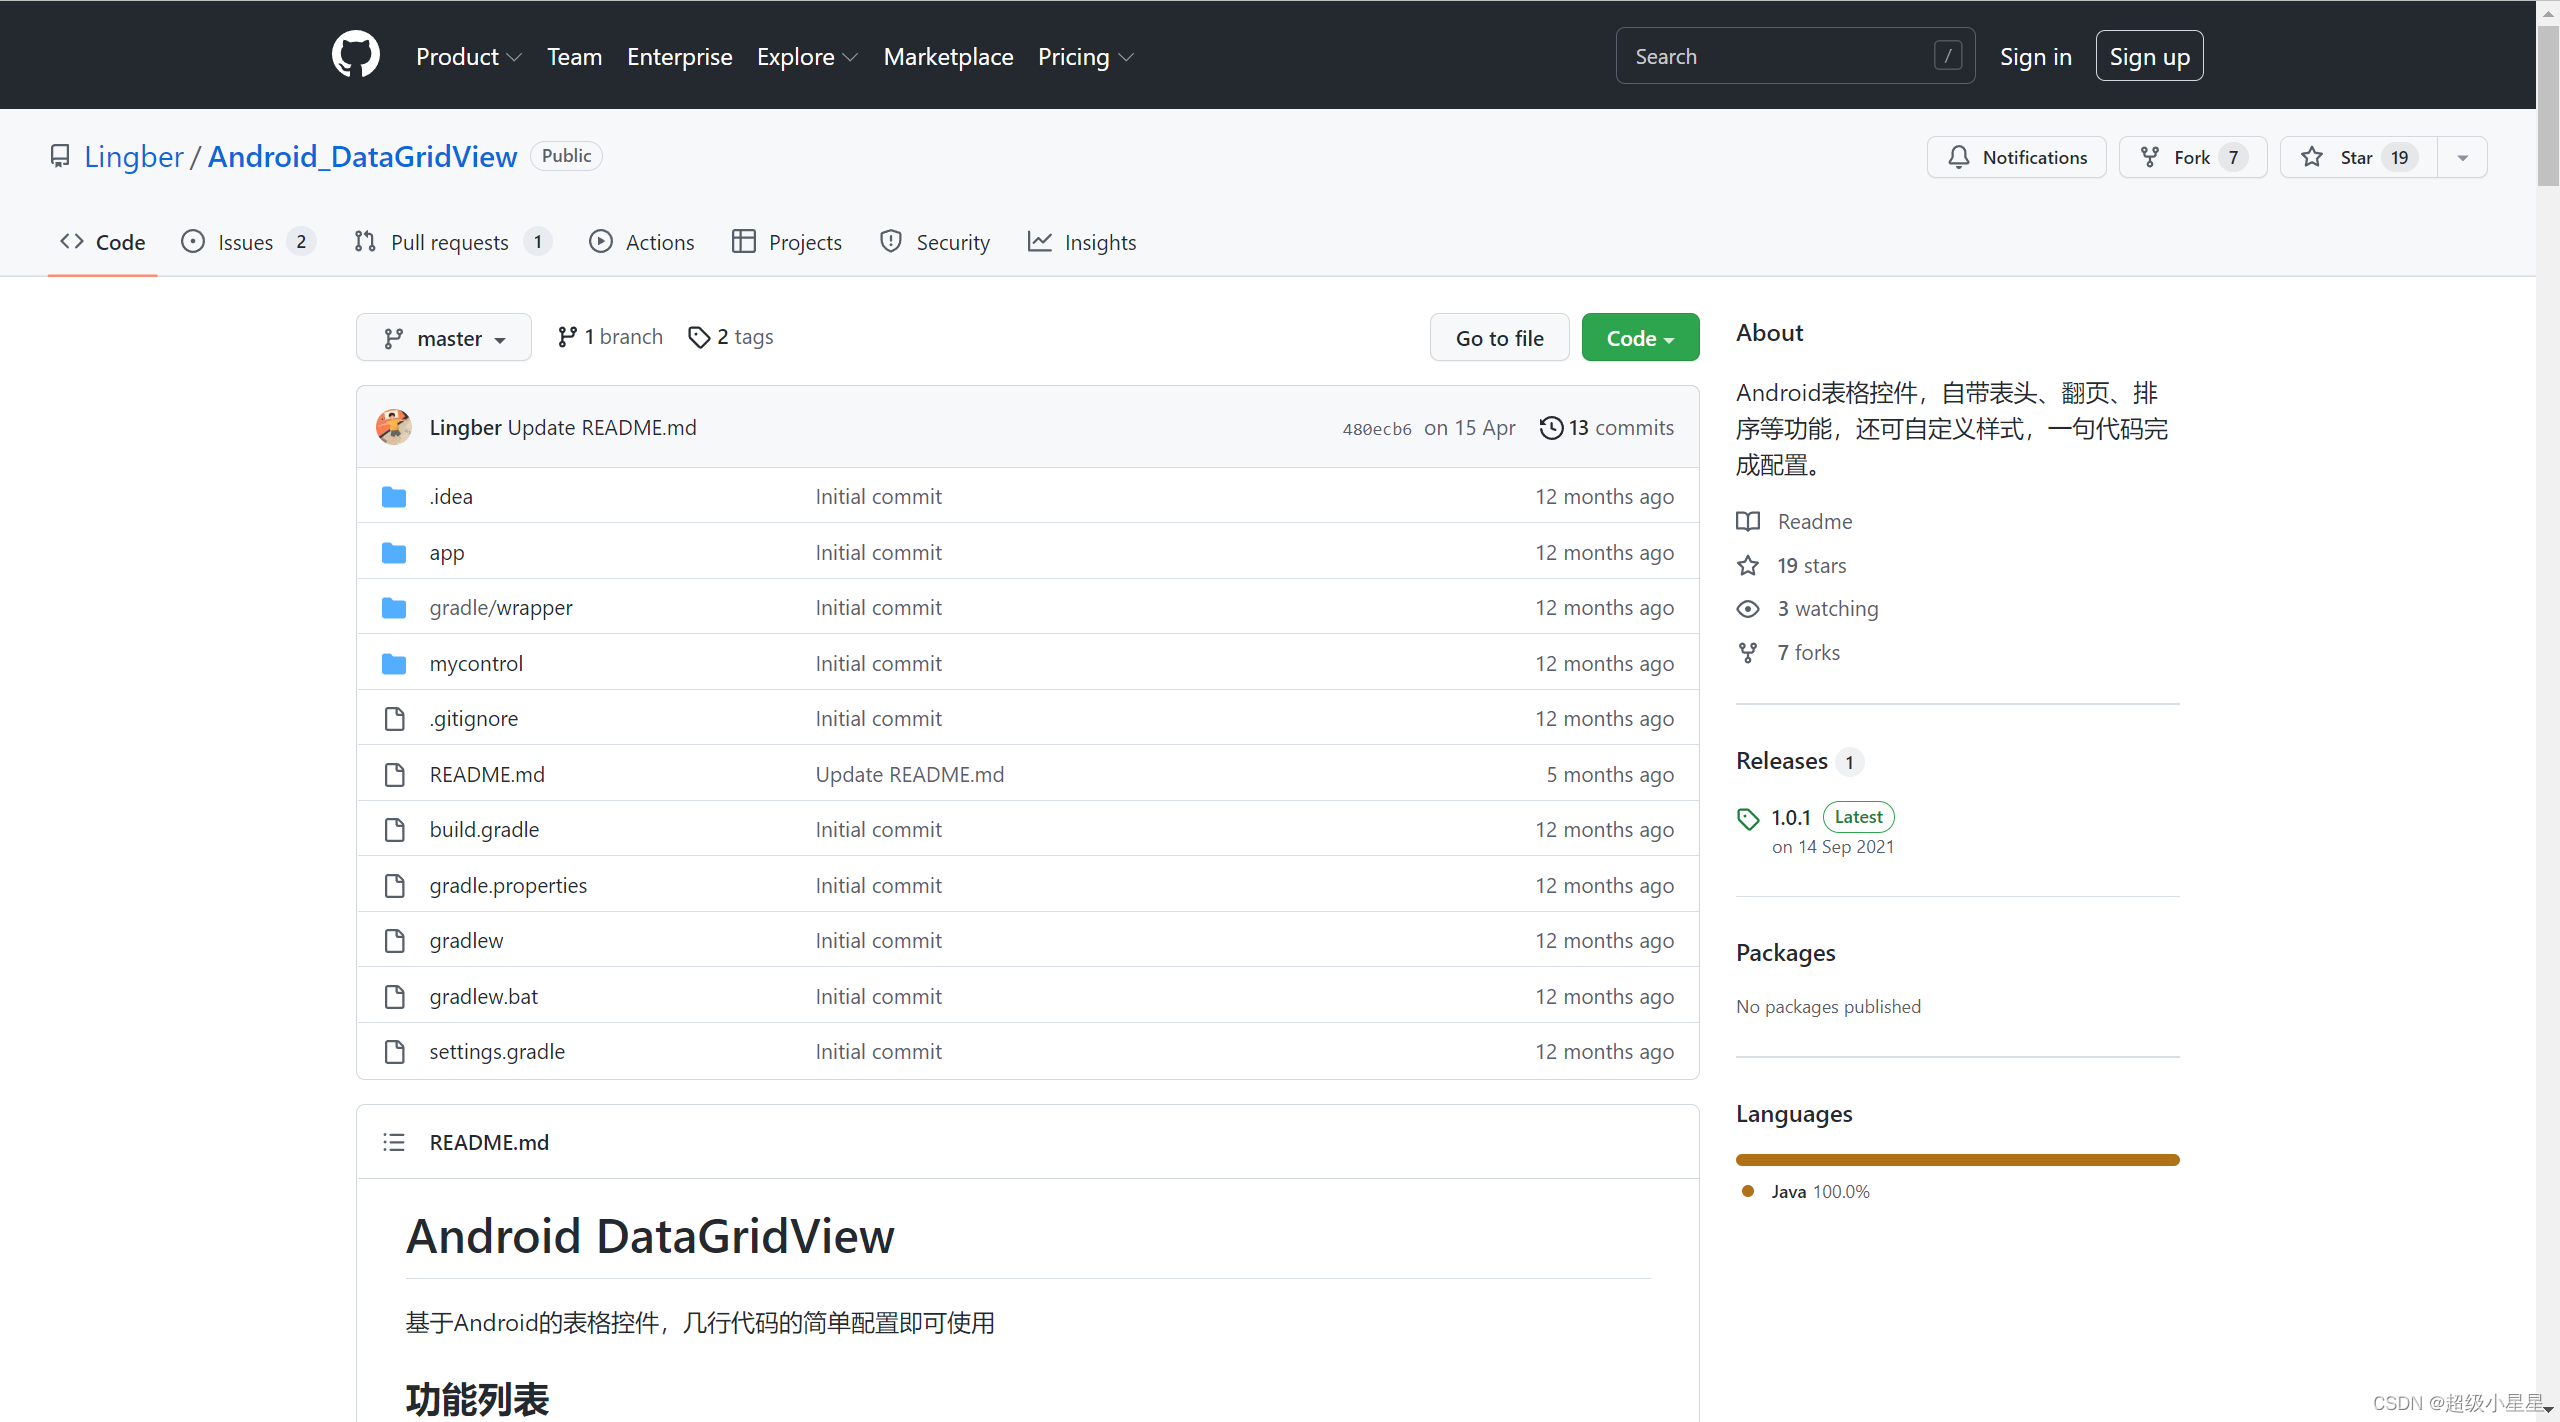Open README table of contents list icon
The image size is (2560, 1422).
tap(394, 1142)
